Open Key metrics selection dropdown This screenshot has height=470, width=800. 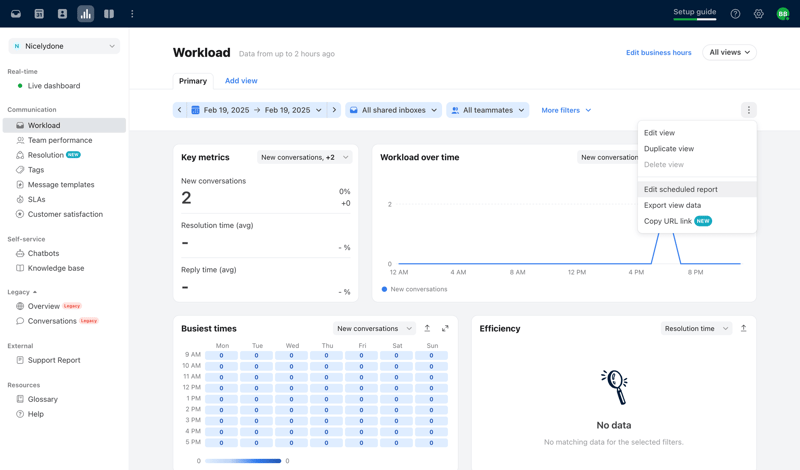pyautogui.click(x=304, y=157)
